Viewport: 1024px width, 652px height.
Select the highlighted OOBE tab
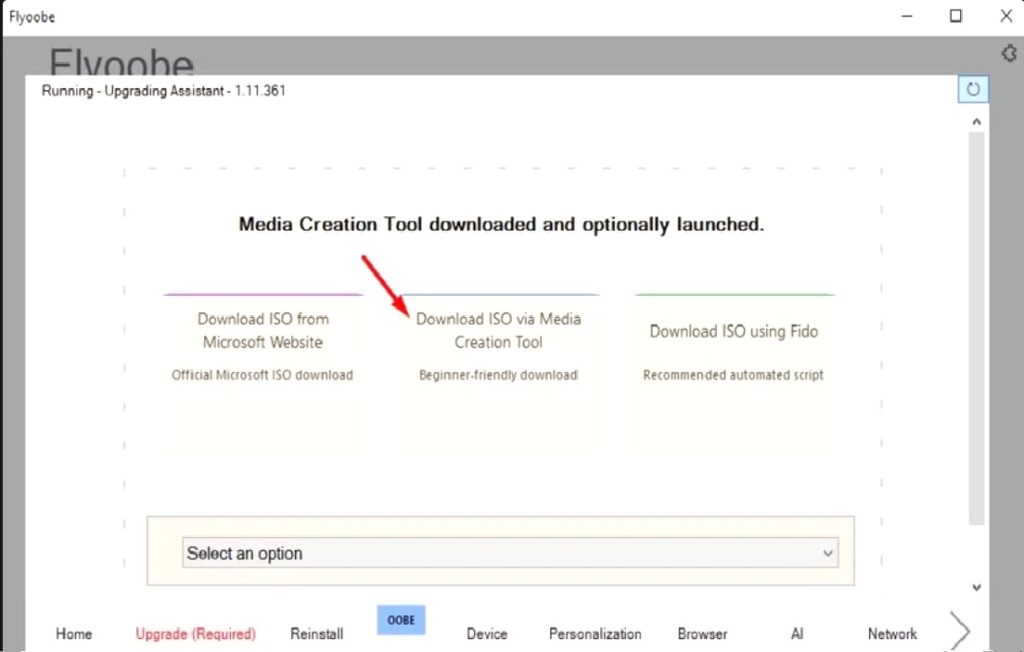pyautogui.click(x=401, y=620)
